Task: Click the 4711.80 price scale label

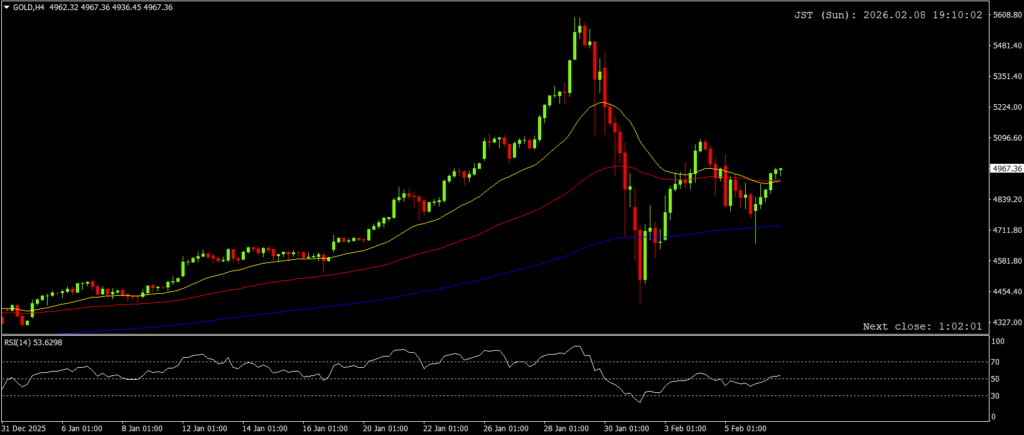Action: [x=1005, y=231]
